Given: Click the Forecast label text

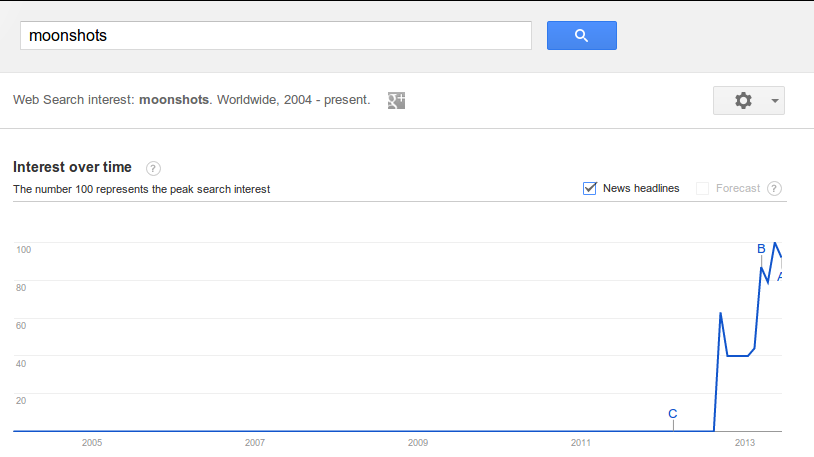Looking at the screenshot, I should [x=738, y=188].
